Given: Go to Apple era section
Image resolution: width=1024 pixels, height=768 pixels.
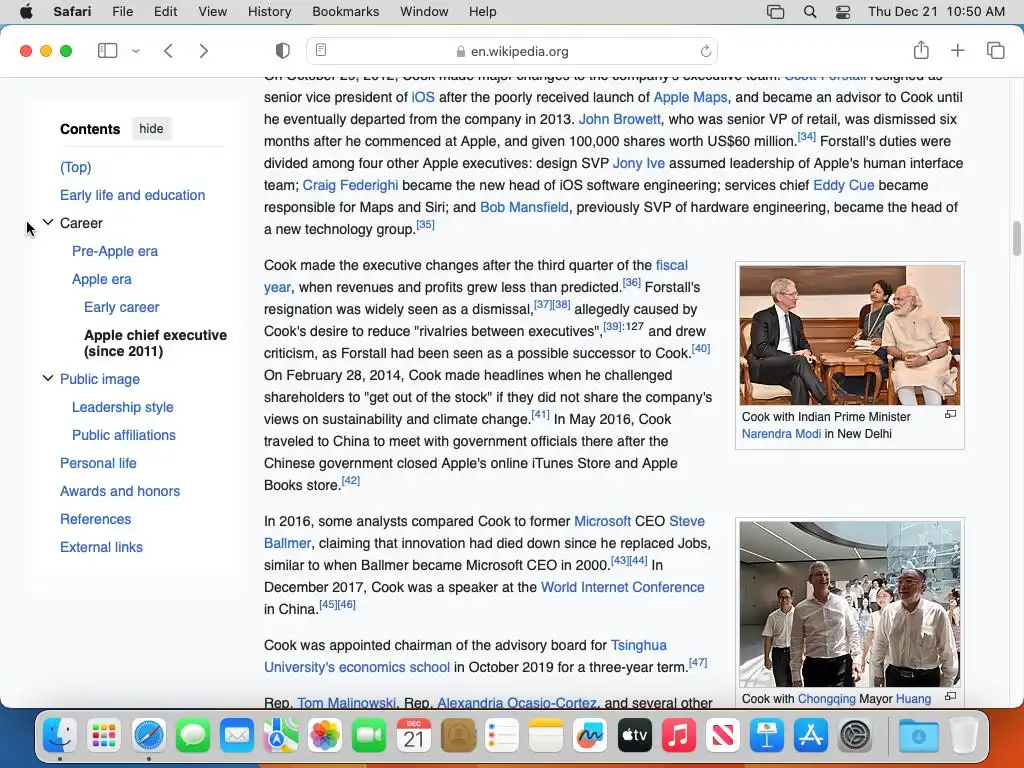Looking at the screenshot, I should [102, 280].
